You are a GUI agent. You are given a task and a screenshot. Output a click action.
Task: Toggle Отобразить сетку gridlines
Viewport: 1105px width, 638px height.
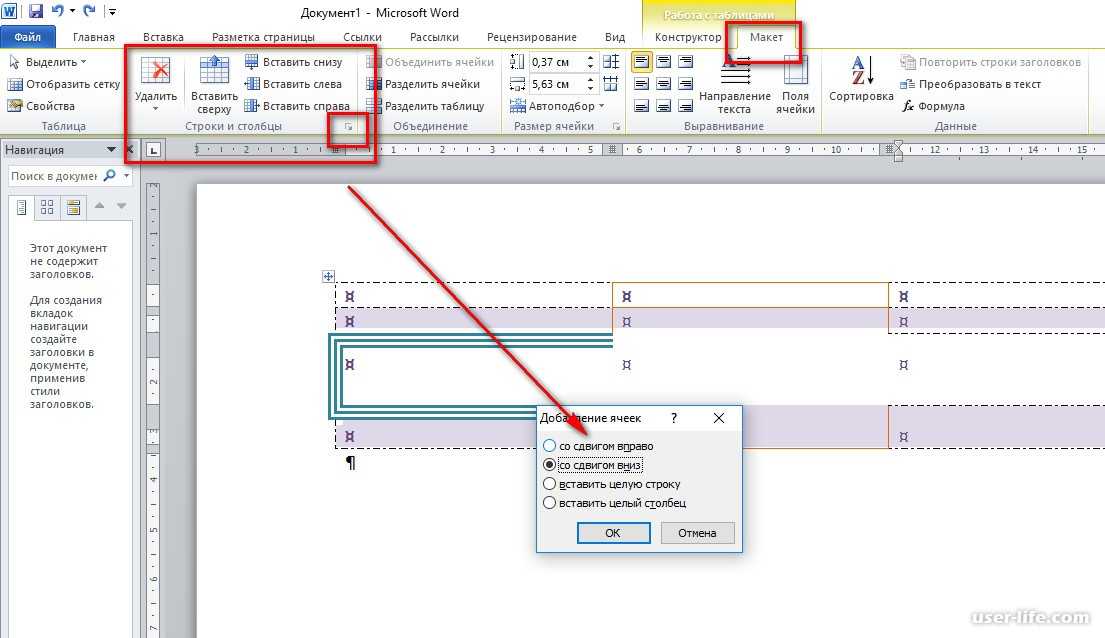point(63,84)
